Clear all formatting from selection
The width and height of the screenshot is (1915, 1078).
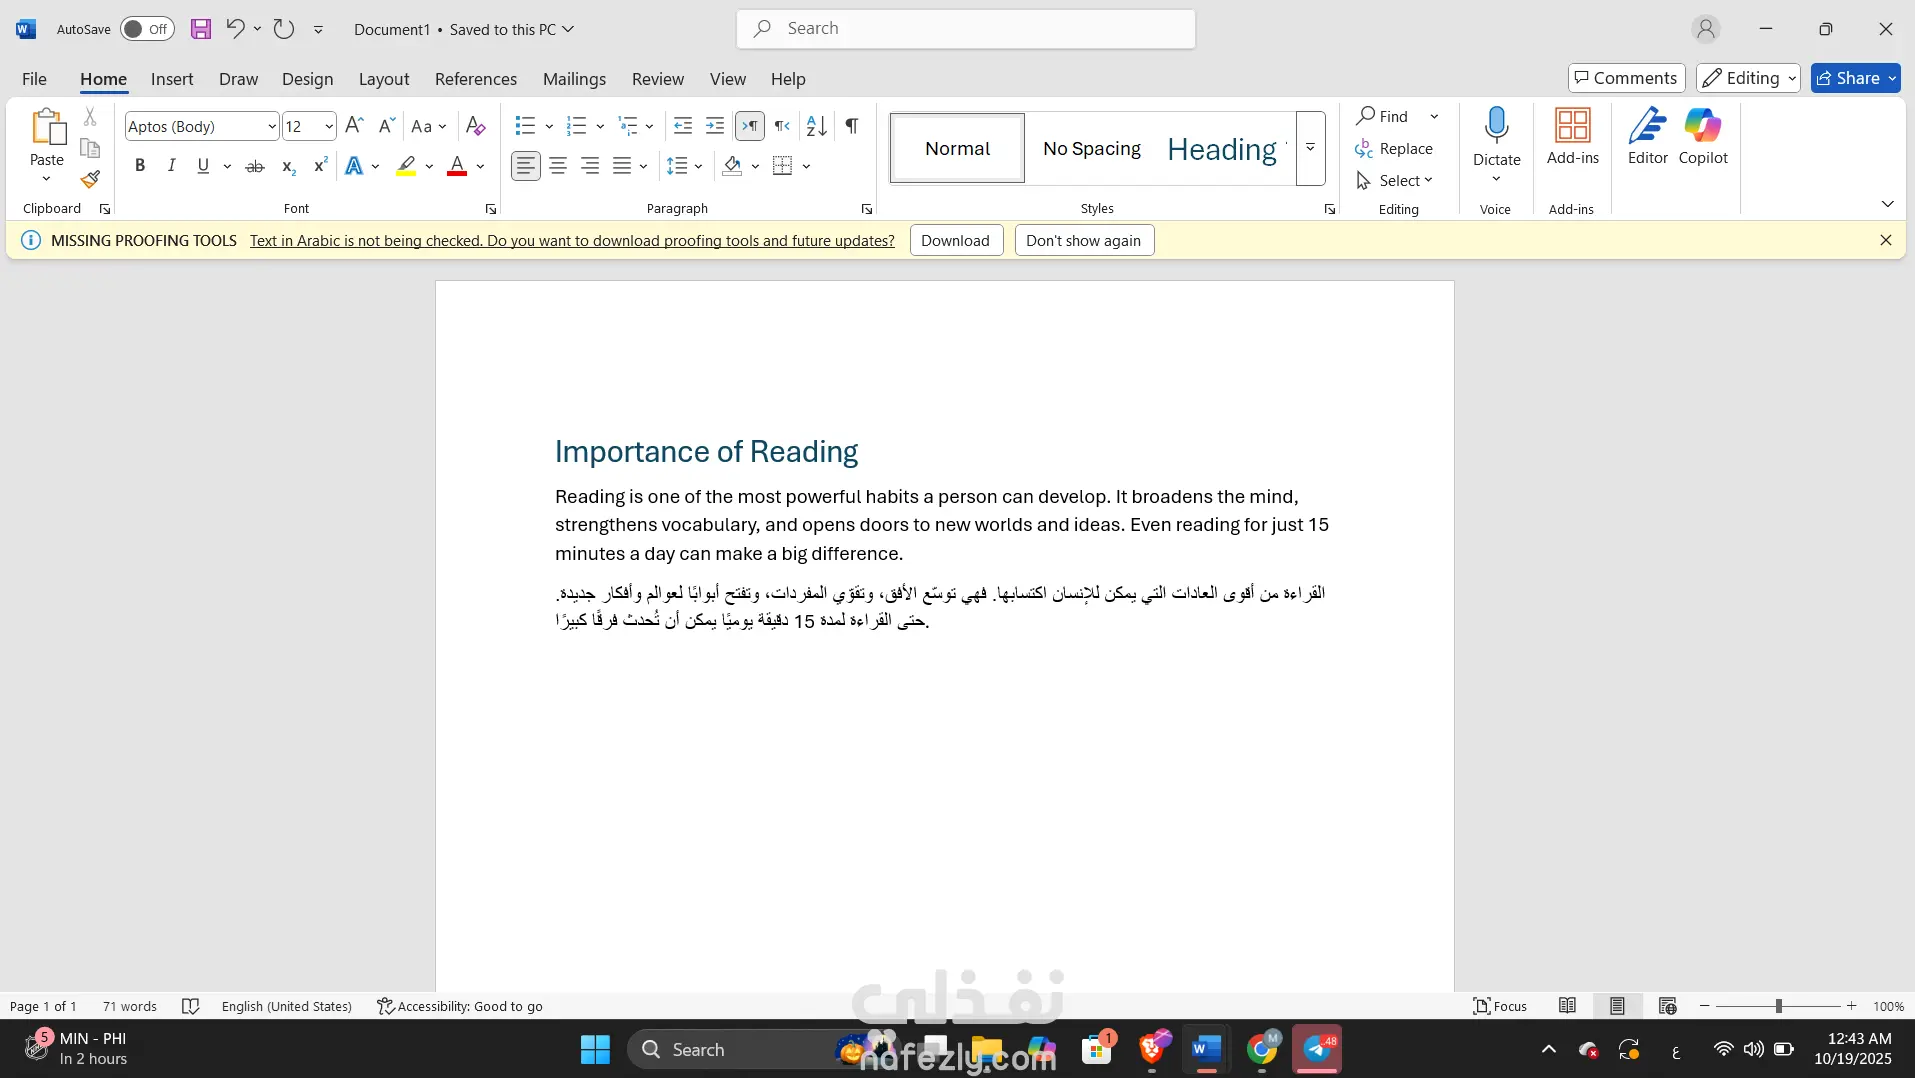click(x=476, y=125)
